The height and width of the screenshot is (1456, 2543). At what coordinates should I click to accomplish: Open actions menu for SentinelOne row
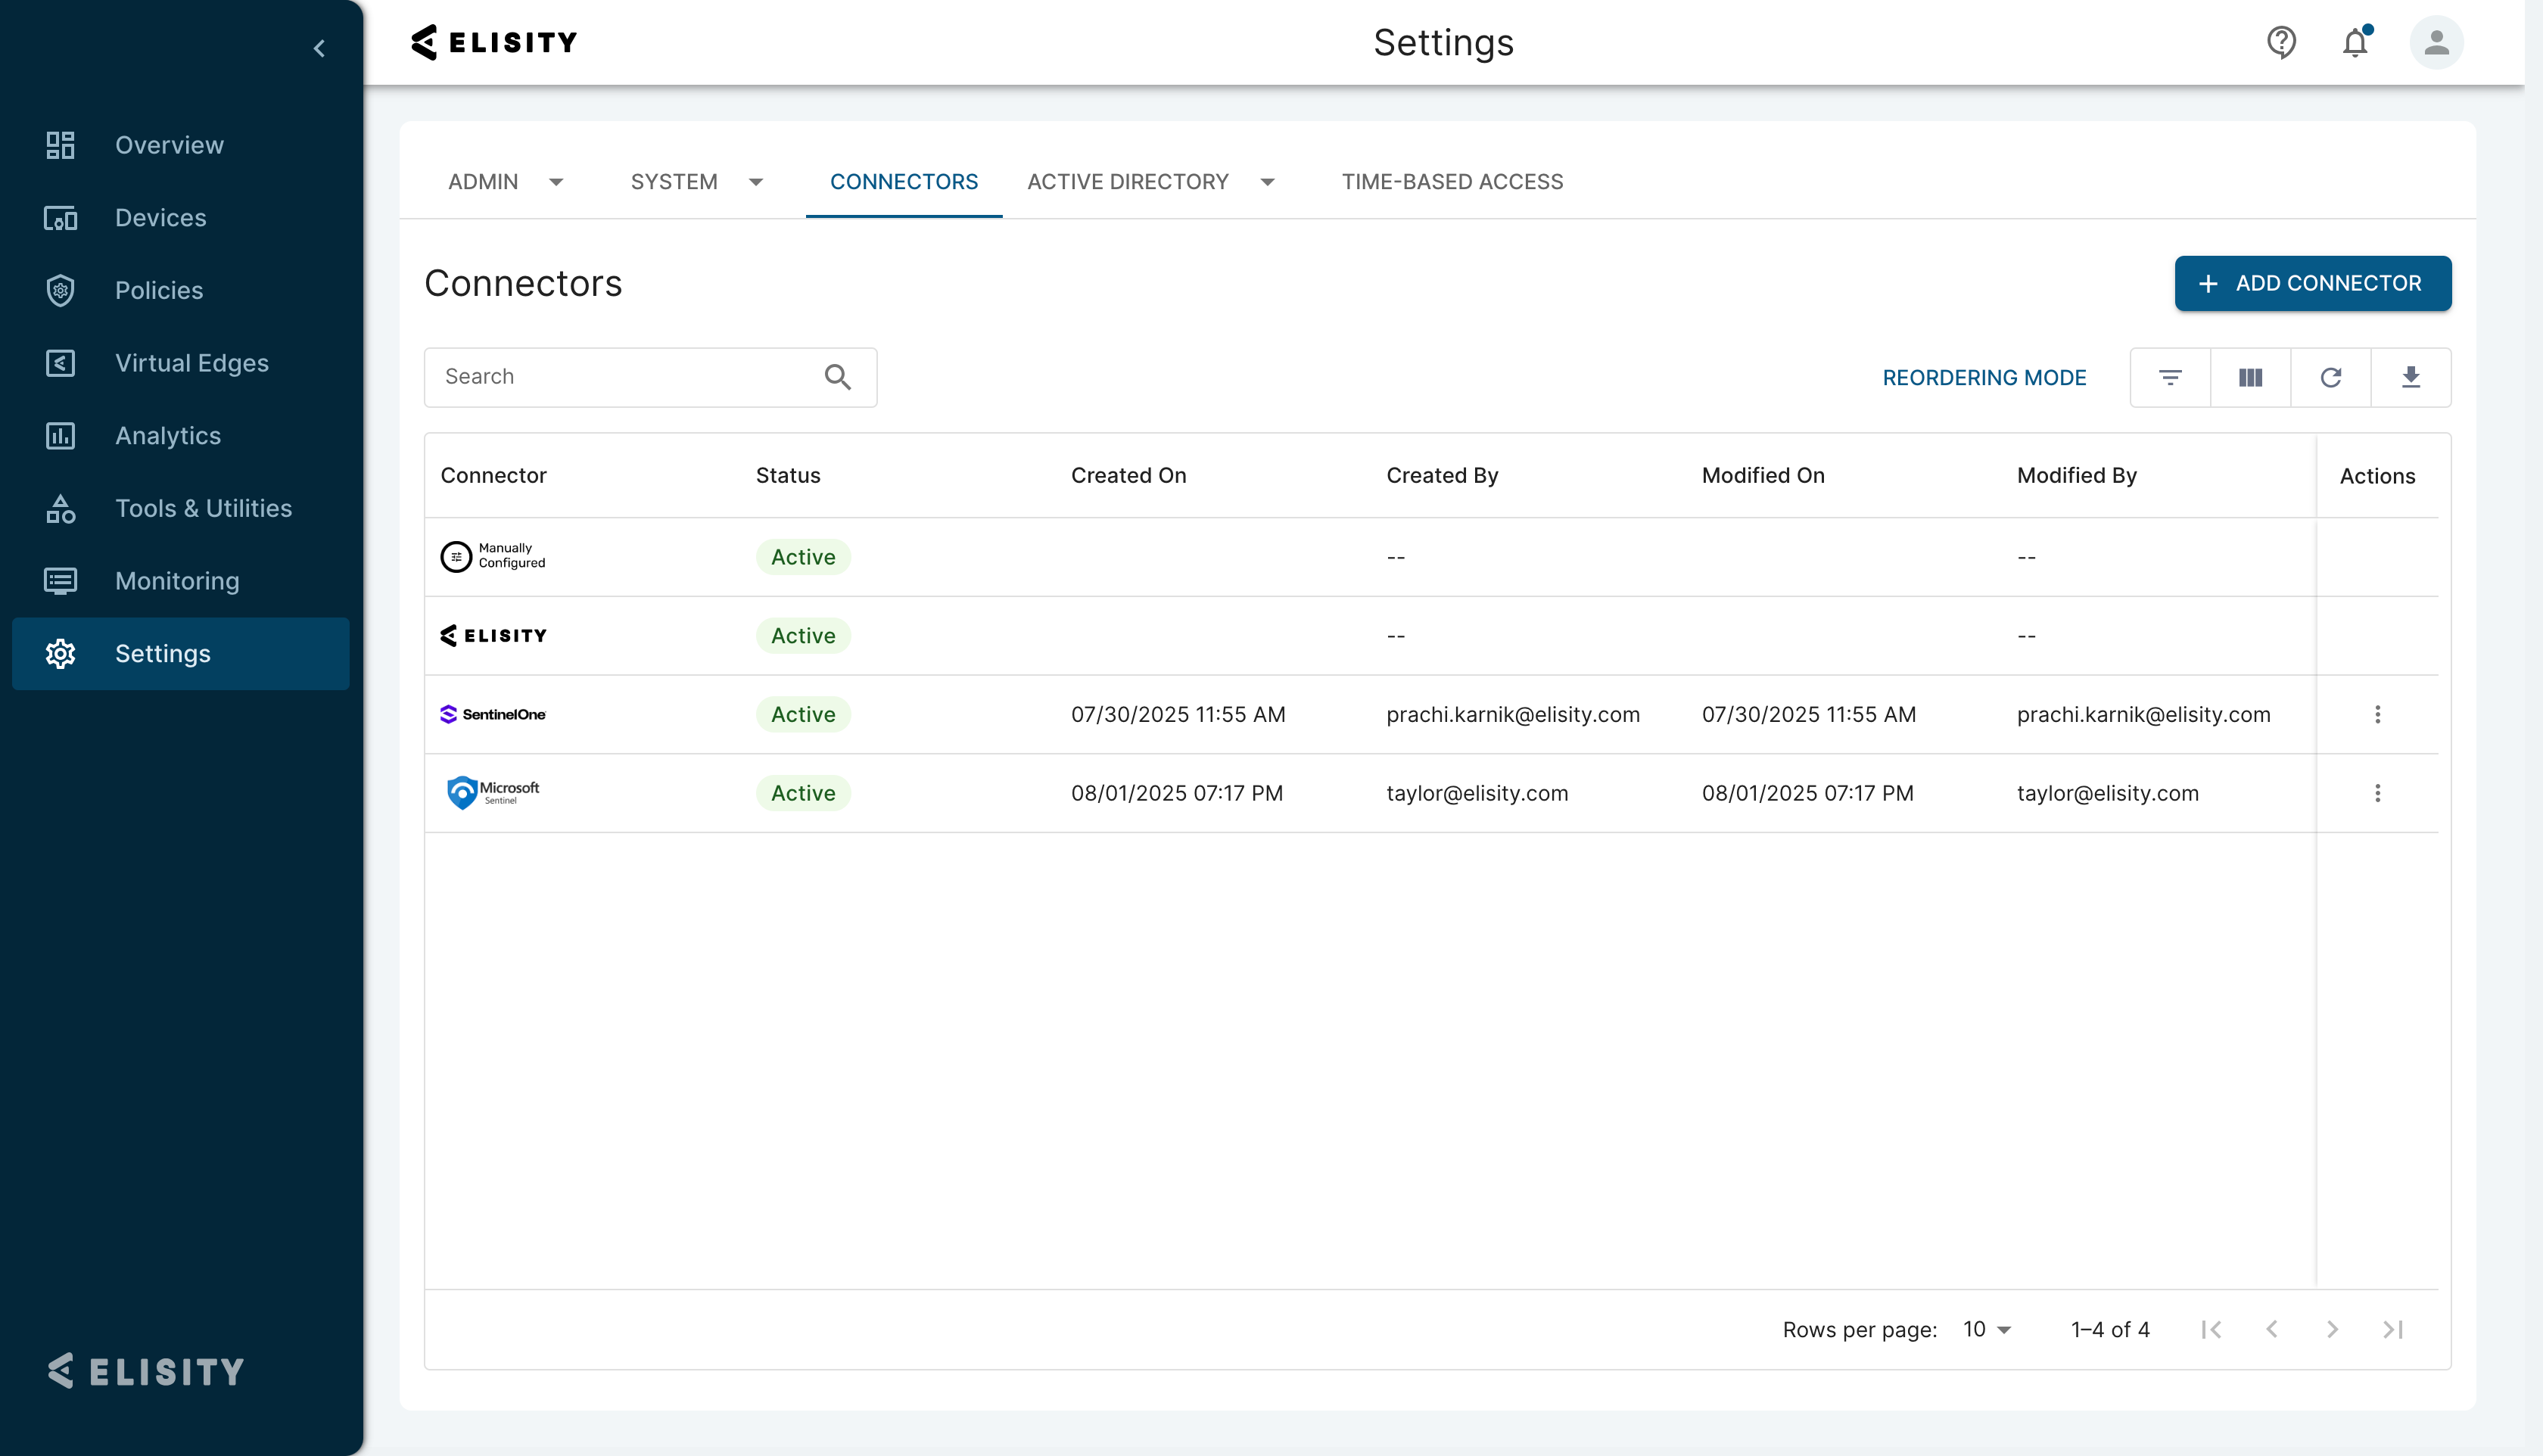click(x=2377, y=714)
